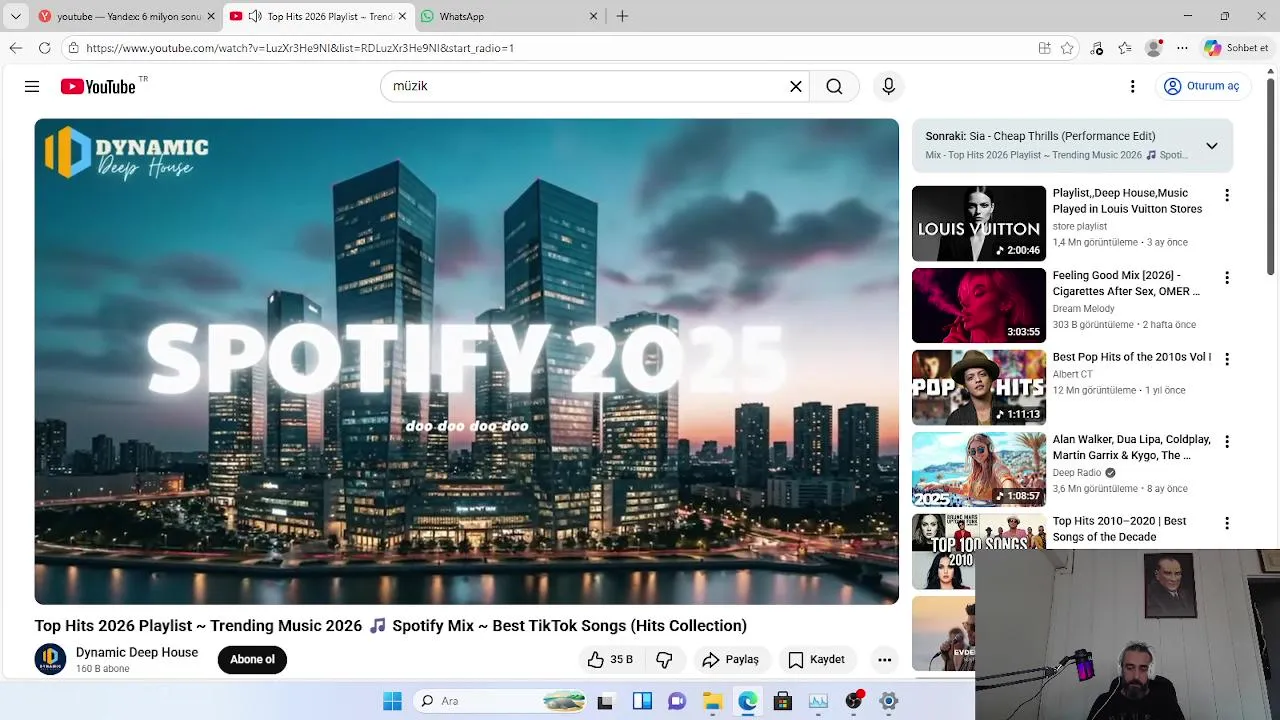Open the browser profile avatar
The width and height of the screenshot is (1280, 720).
coord(1154,48)
